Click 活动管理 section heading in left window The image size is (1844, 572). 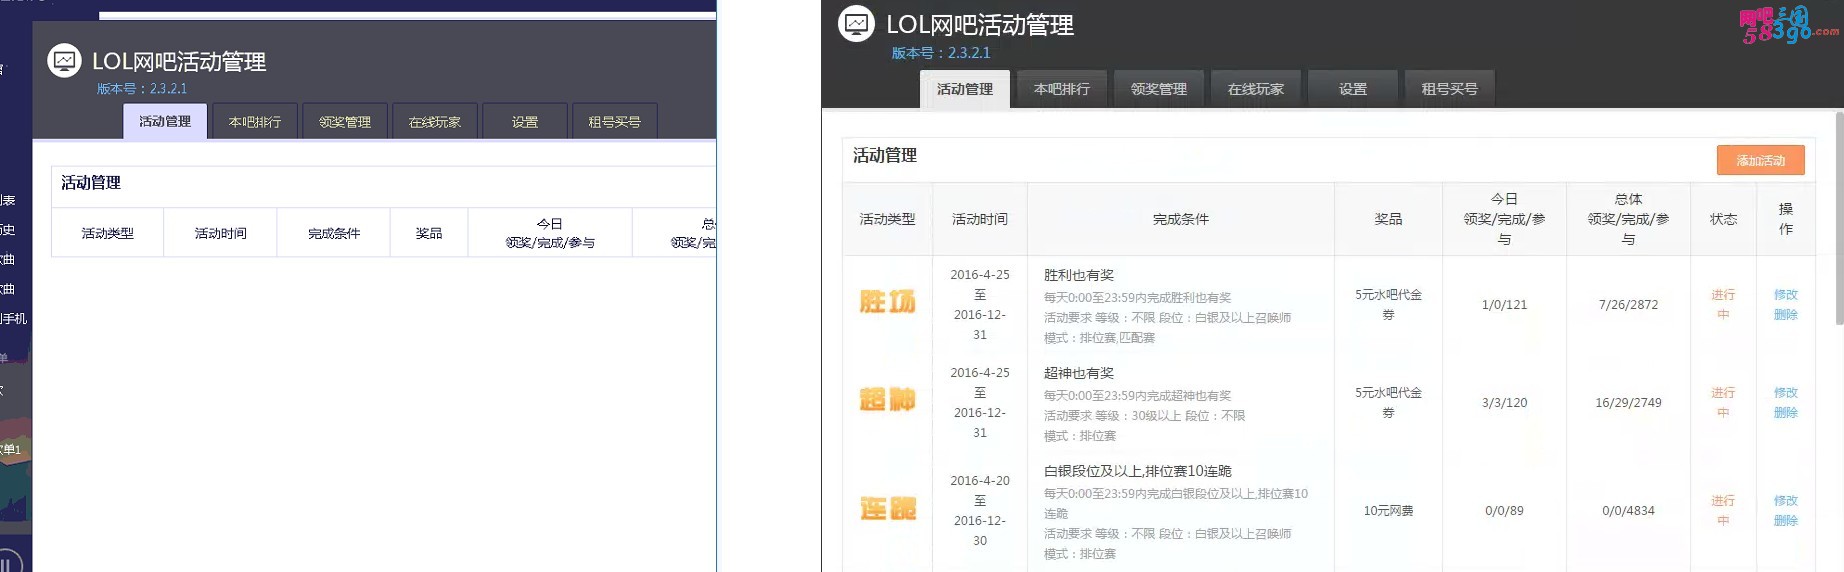(91, 182)
